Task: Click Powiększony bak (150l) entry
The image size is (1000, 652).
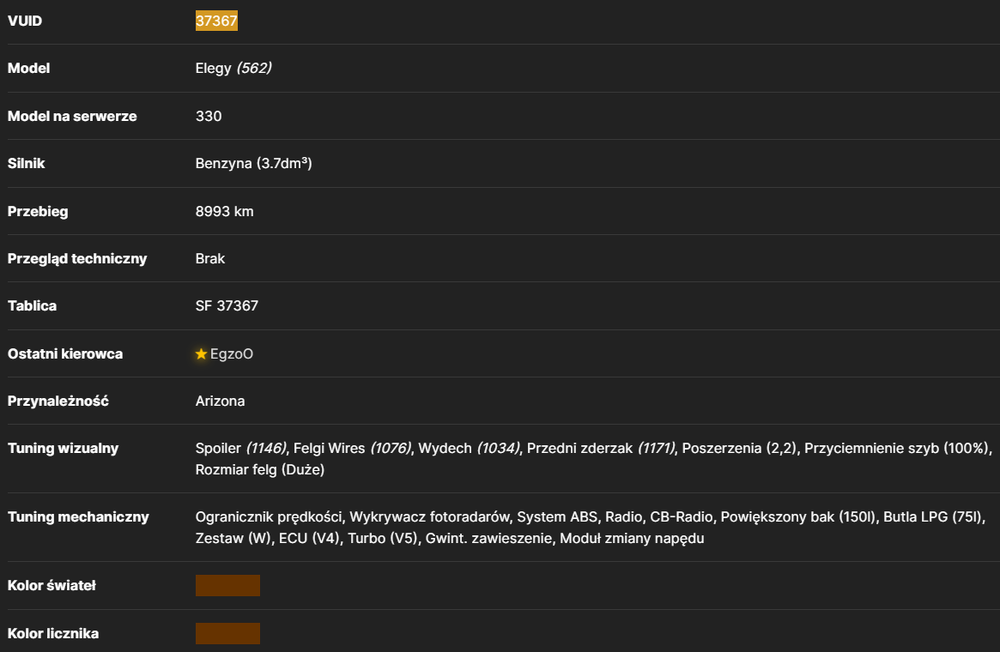Action: 798,517
